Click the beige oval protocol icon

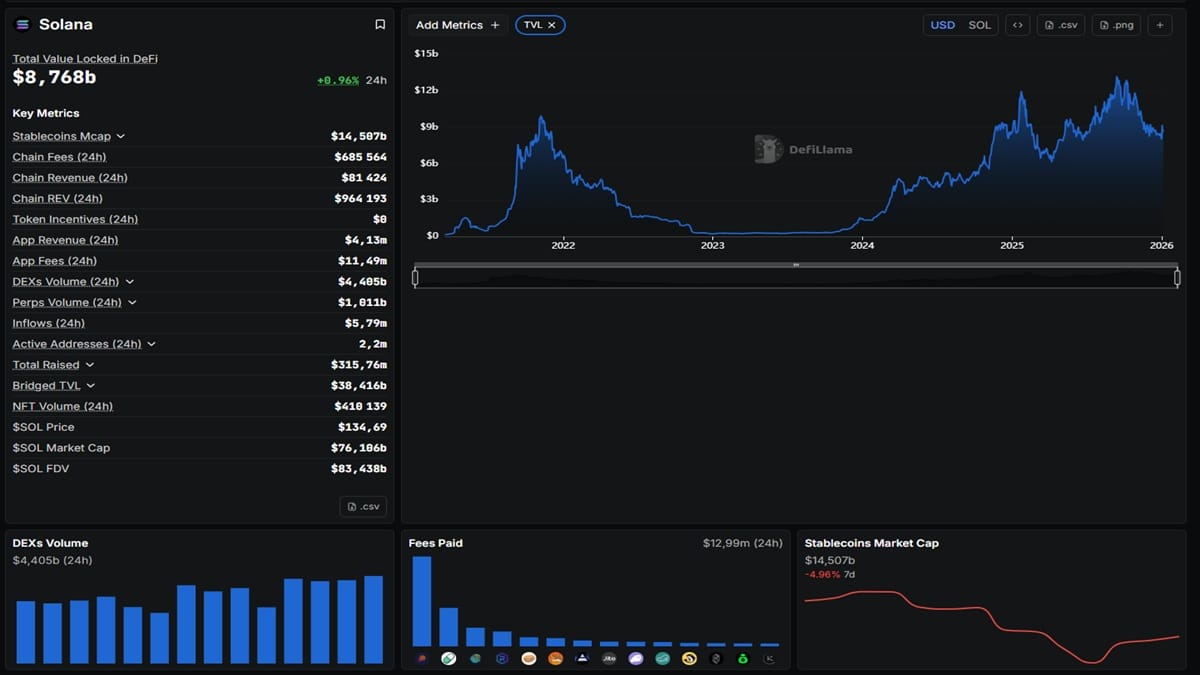528,658
